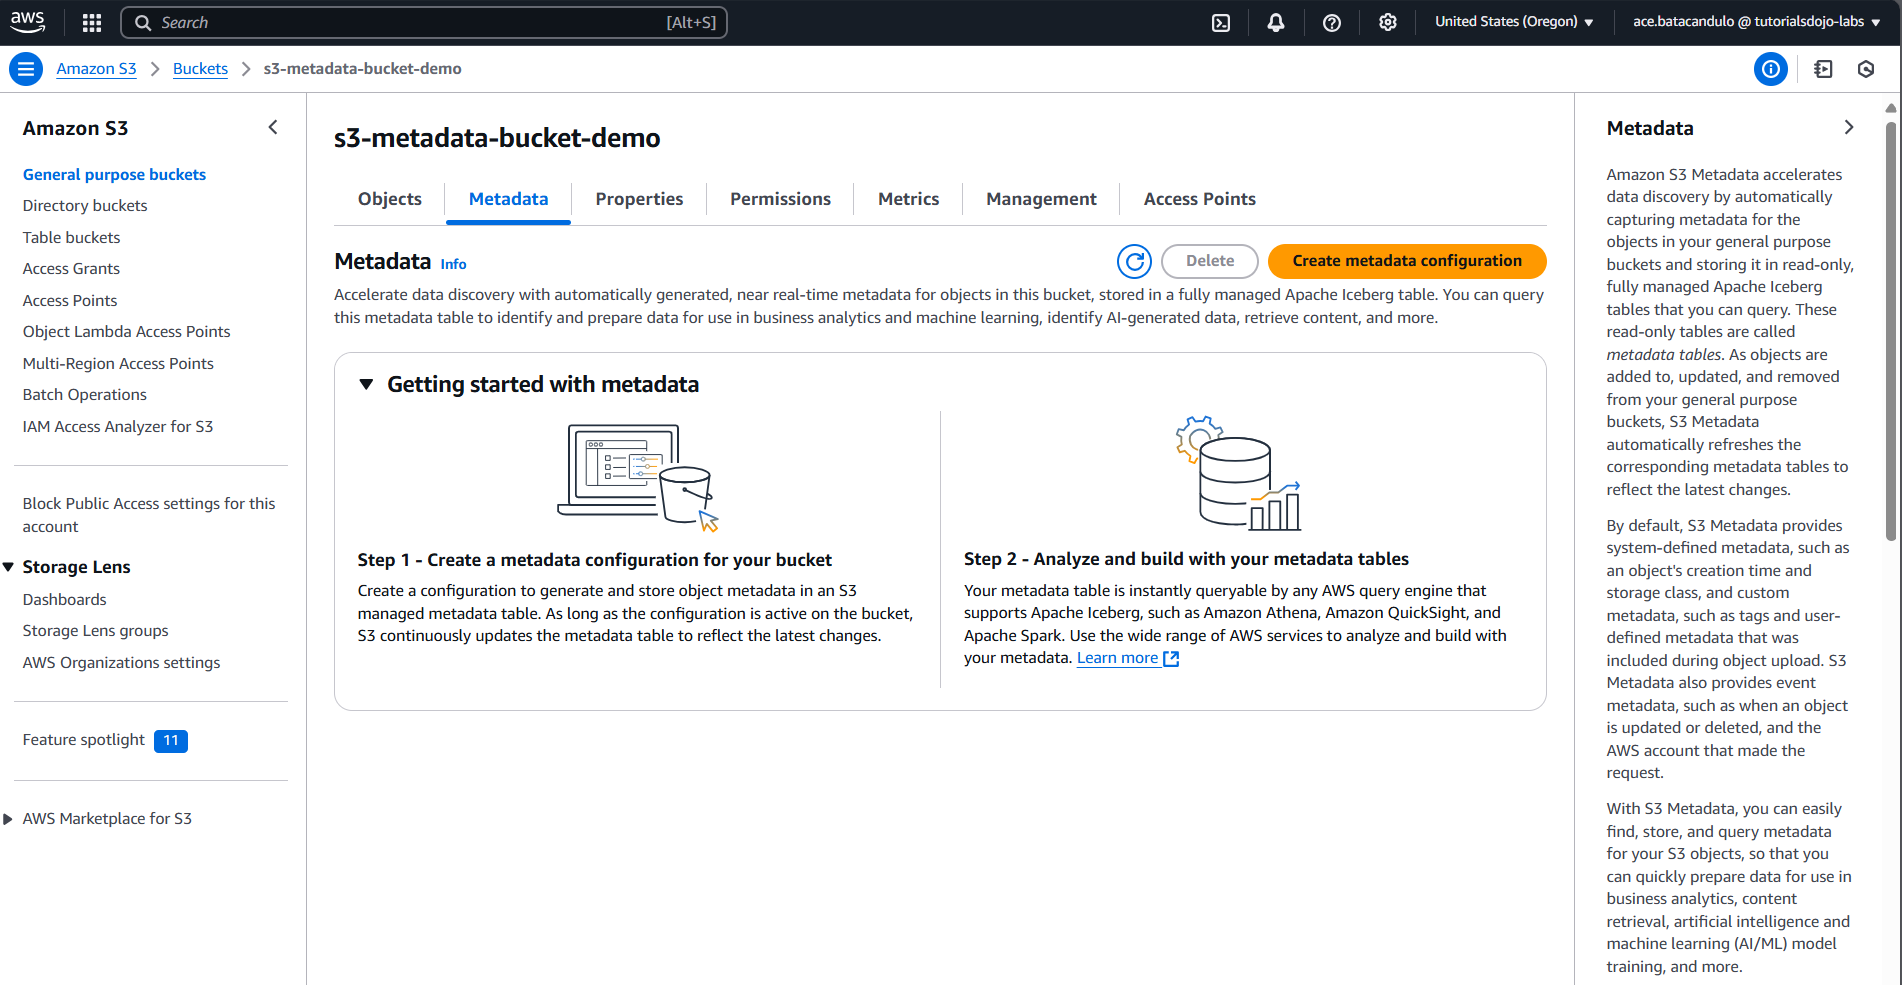This screenshot has height=985, width=1902.
Task: Toggle the side navigation hamburger menu
Action: click(26, 69)
